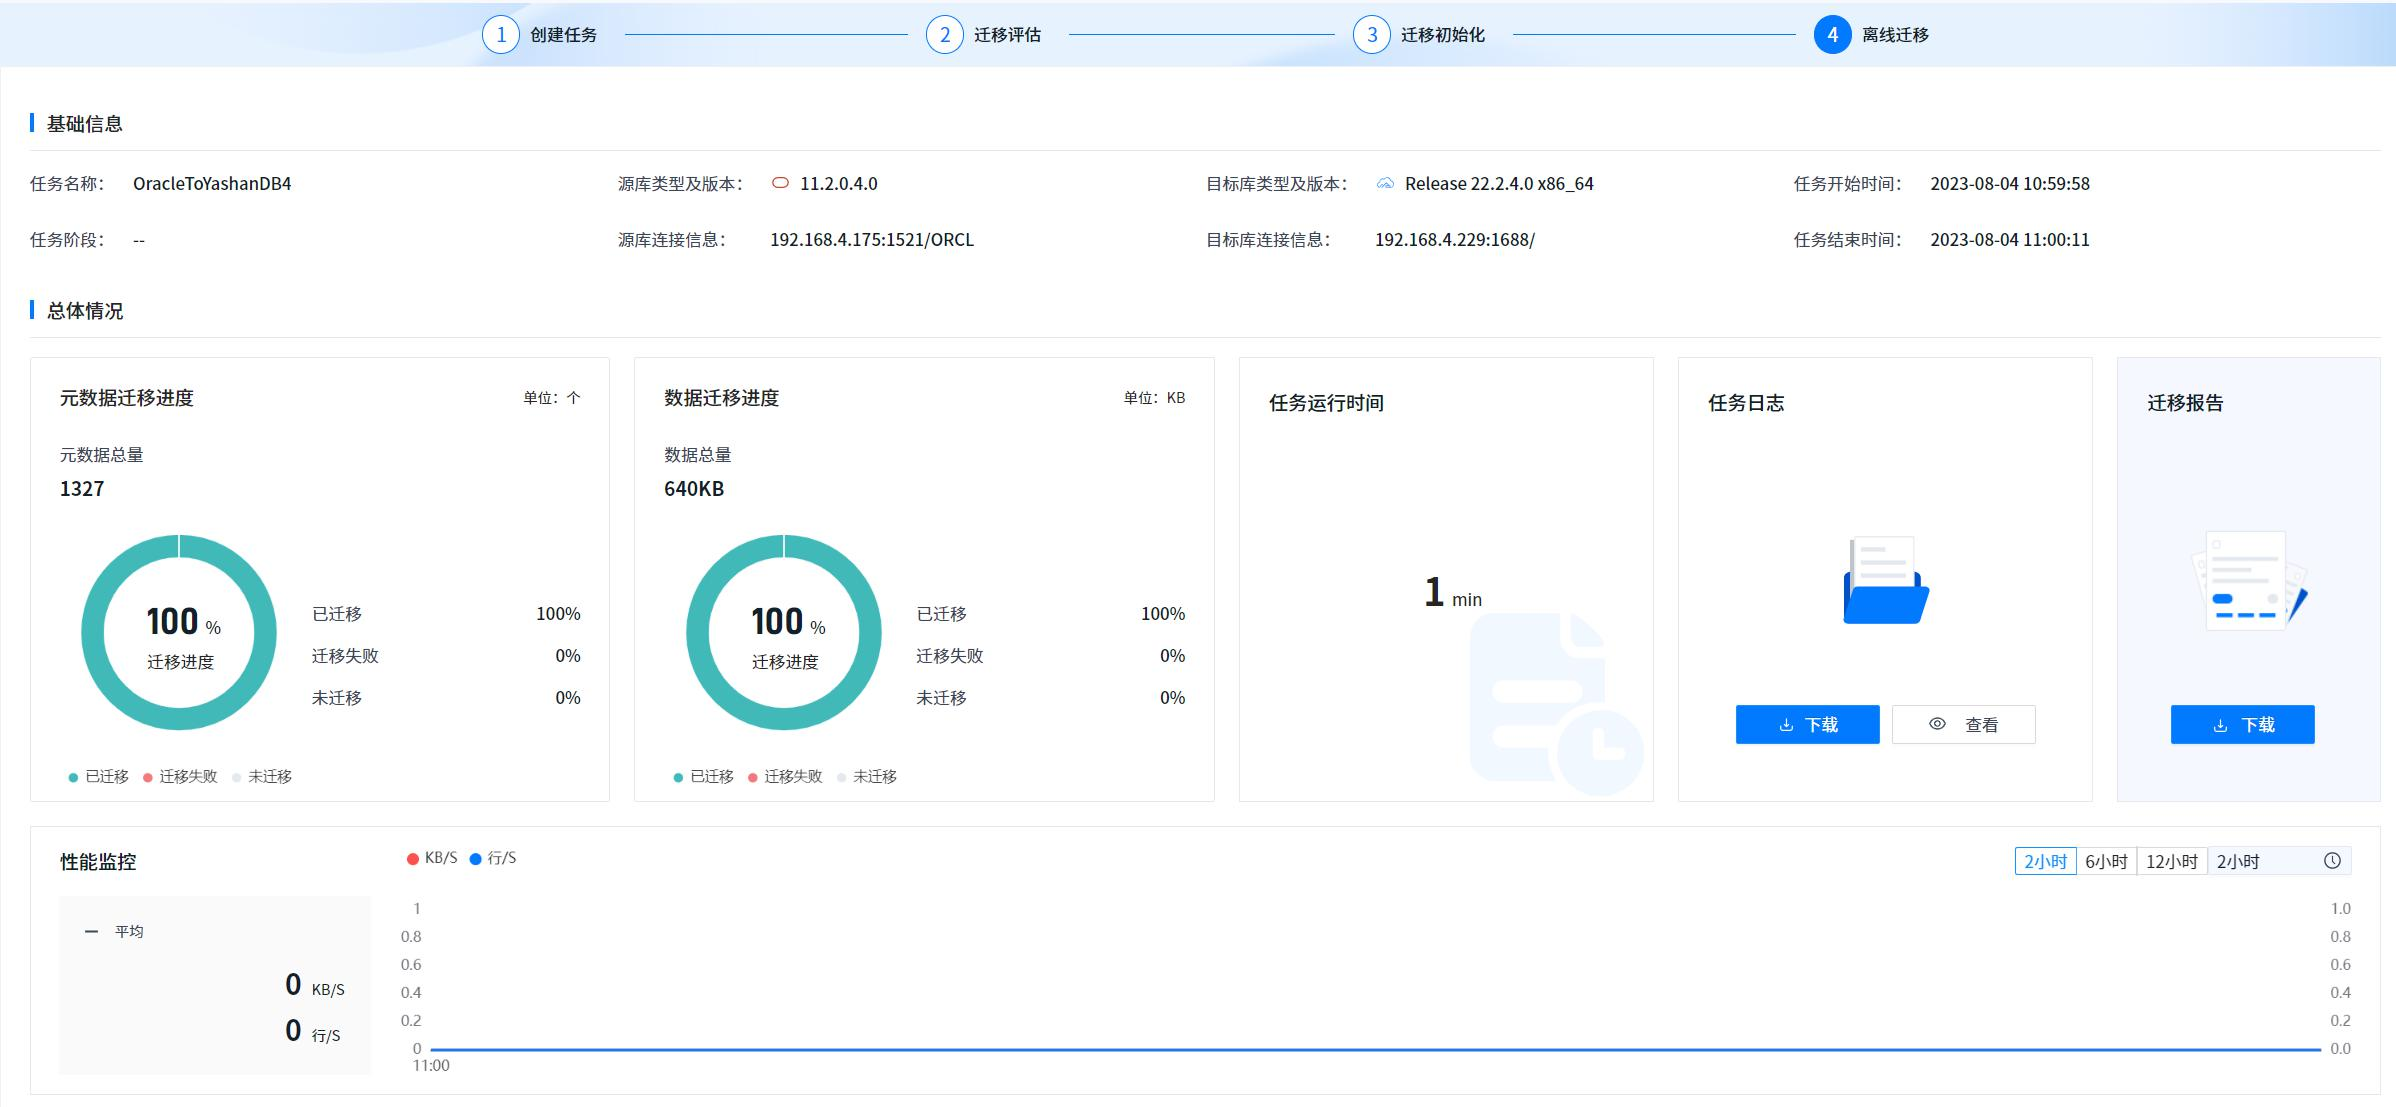Viewport: 2396px width, 1107px height.
Task: Select the 6小时 time range tab
Action: coord(2105,861)
